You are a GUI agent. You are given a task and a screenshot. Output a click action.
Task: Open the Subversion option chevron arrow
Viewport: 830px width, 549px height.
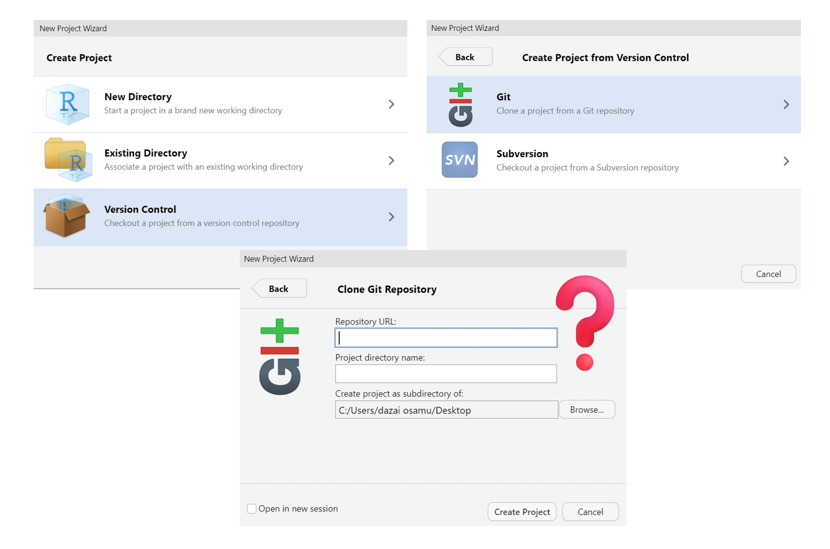click(x=786, y=161)
